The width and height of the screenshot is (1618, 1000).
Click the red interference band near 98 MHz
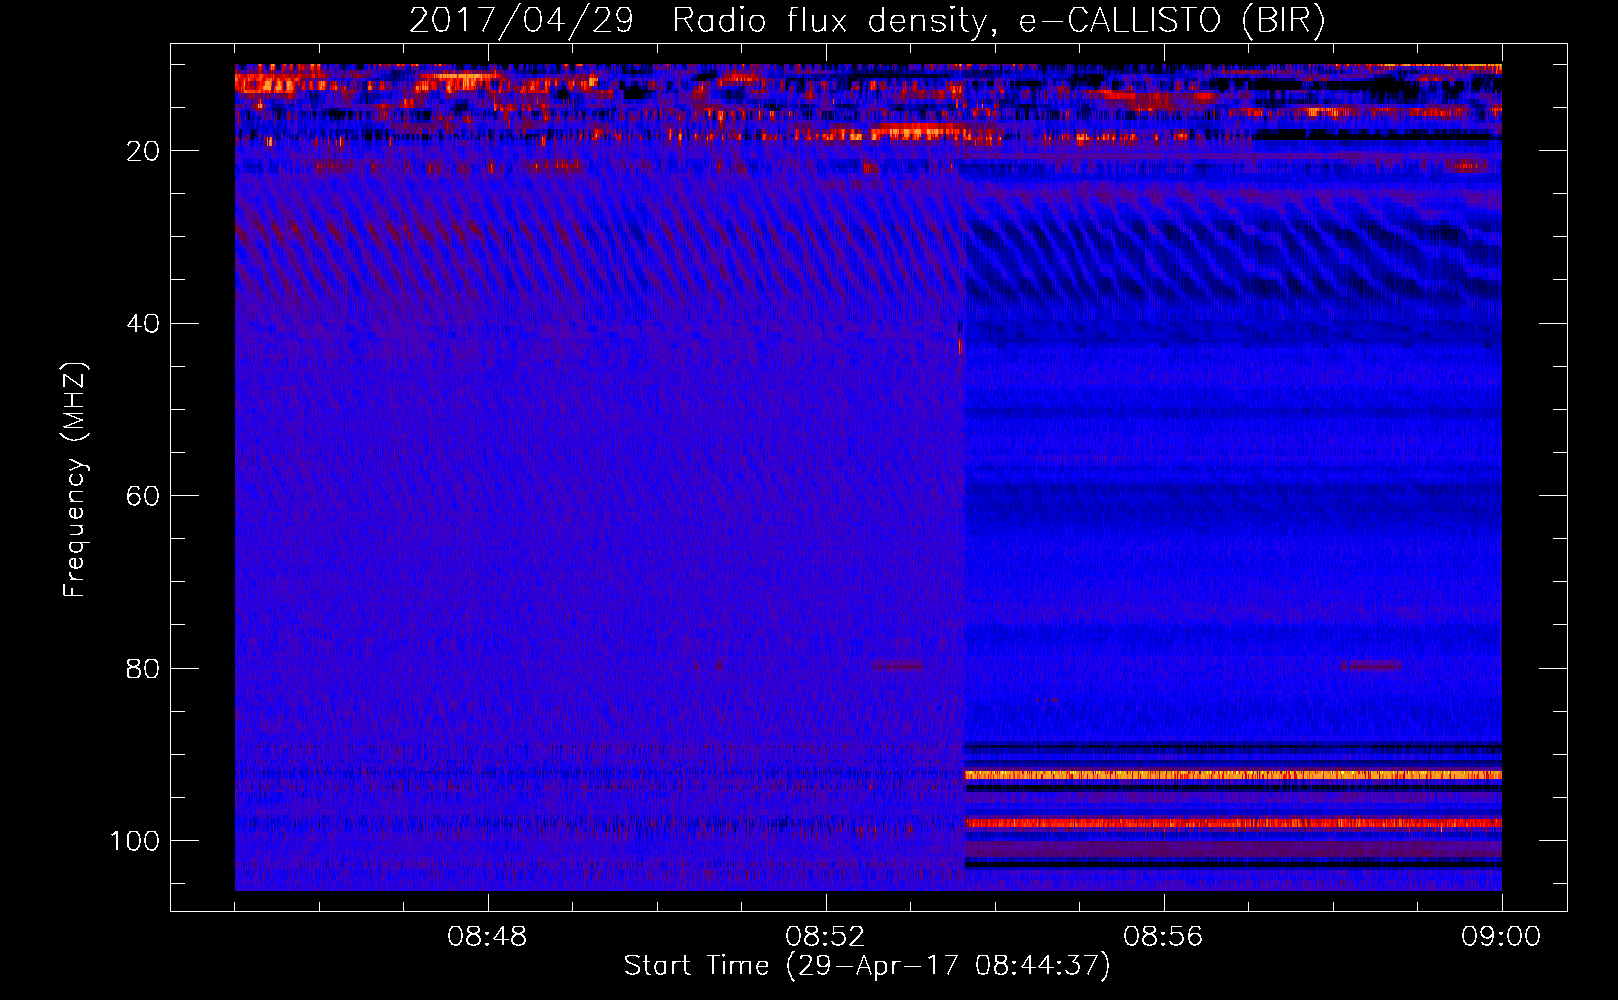tap(1232, 823)
